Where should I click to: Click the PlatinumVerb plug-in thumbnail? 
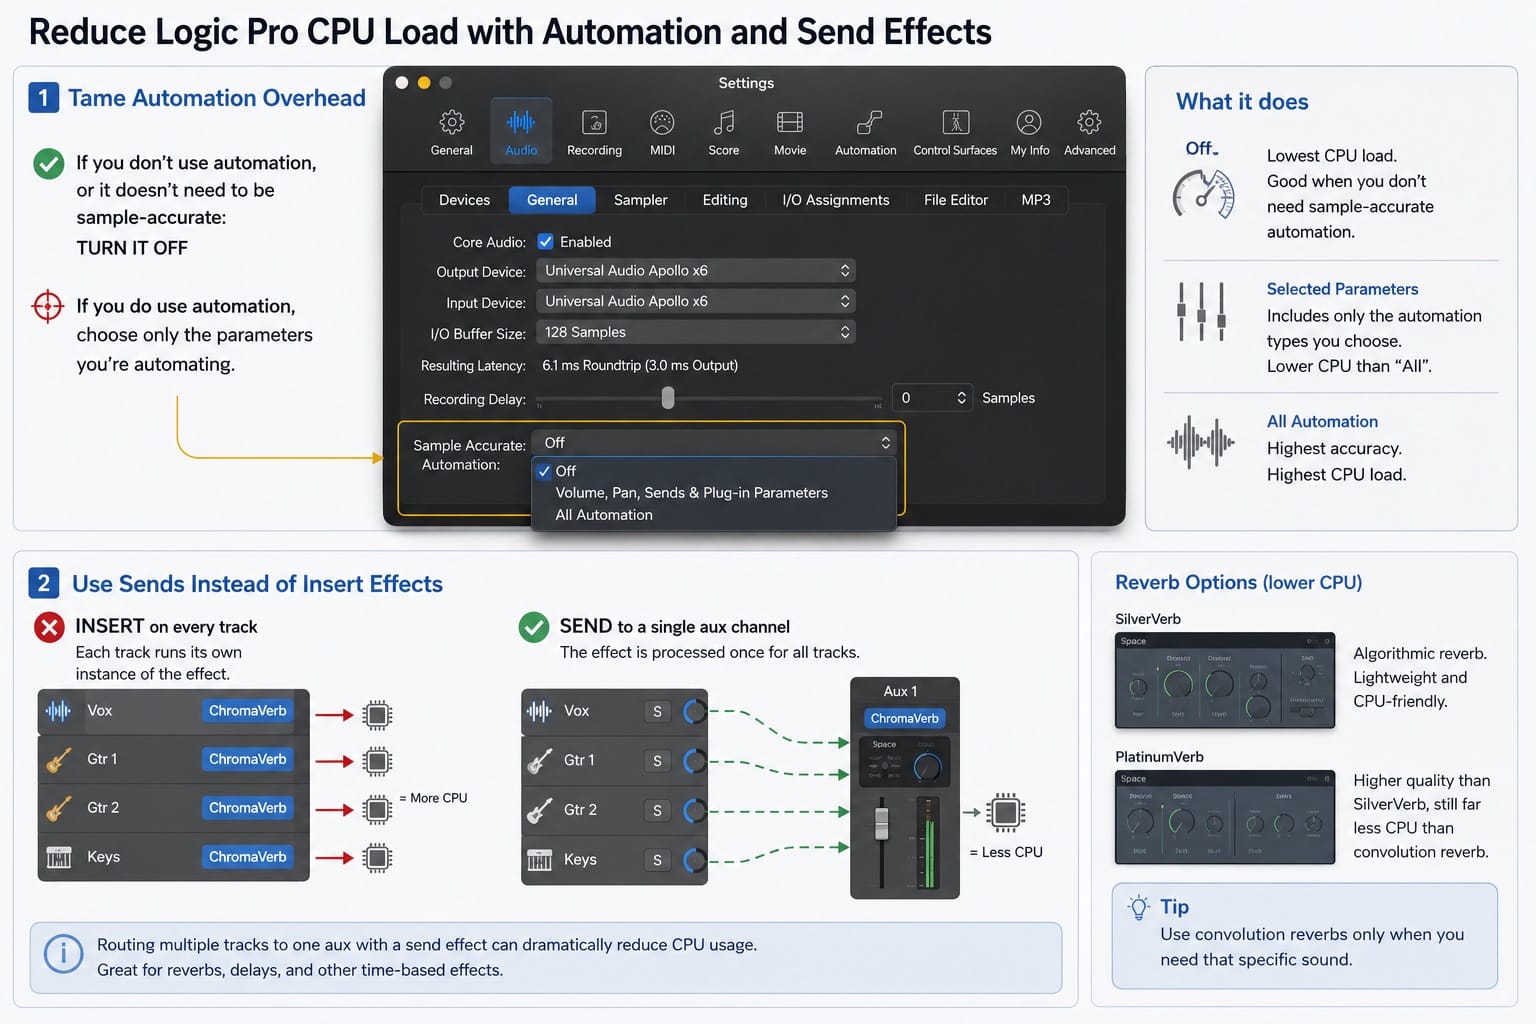click(x=1225, y=817)
